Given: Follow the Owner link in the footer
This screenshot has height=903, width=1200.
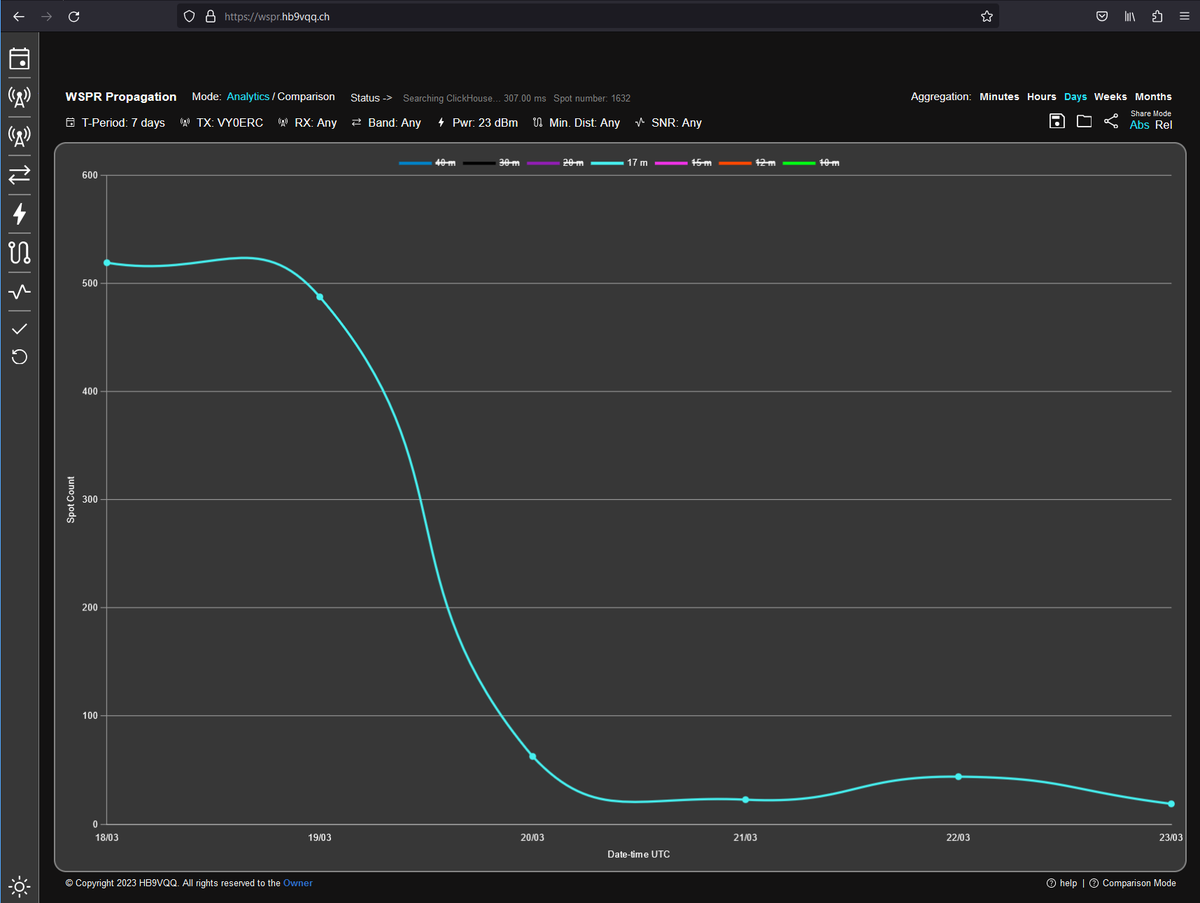Looking at the screenshot, I should pyautogui.click(x=298, y=883).
